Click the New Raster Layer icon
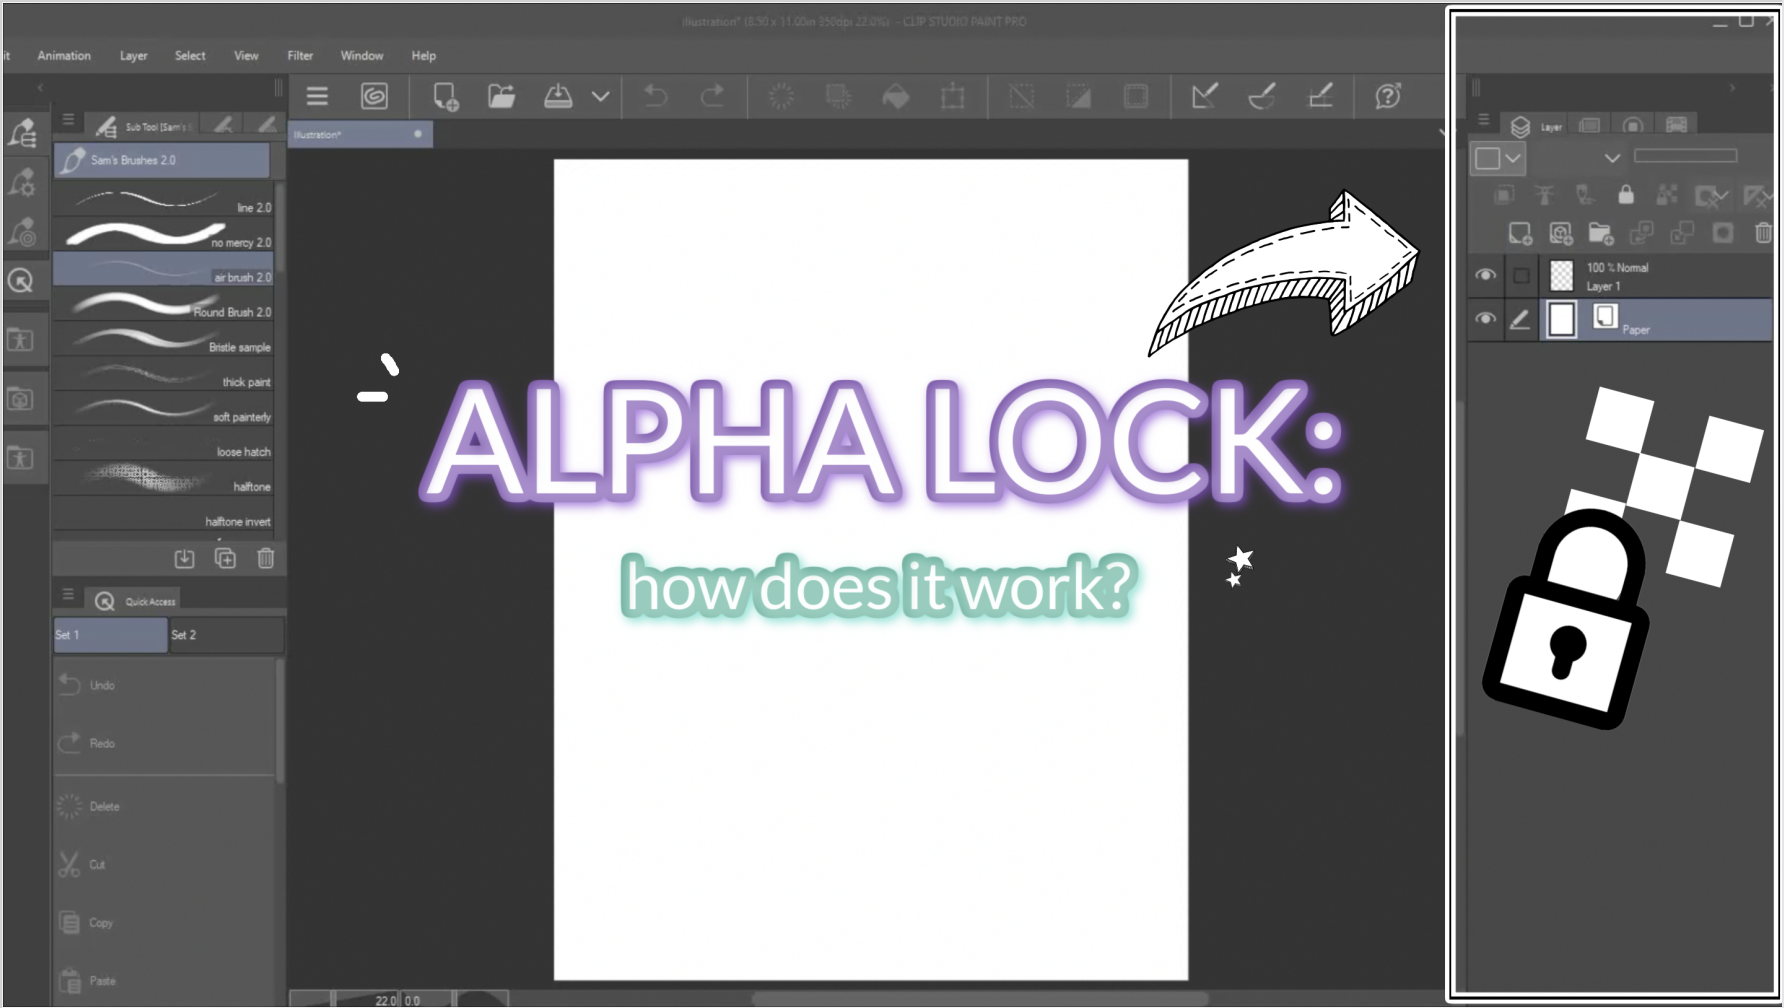The height and width of the screenshot is (1008, 1784). 1521,232
